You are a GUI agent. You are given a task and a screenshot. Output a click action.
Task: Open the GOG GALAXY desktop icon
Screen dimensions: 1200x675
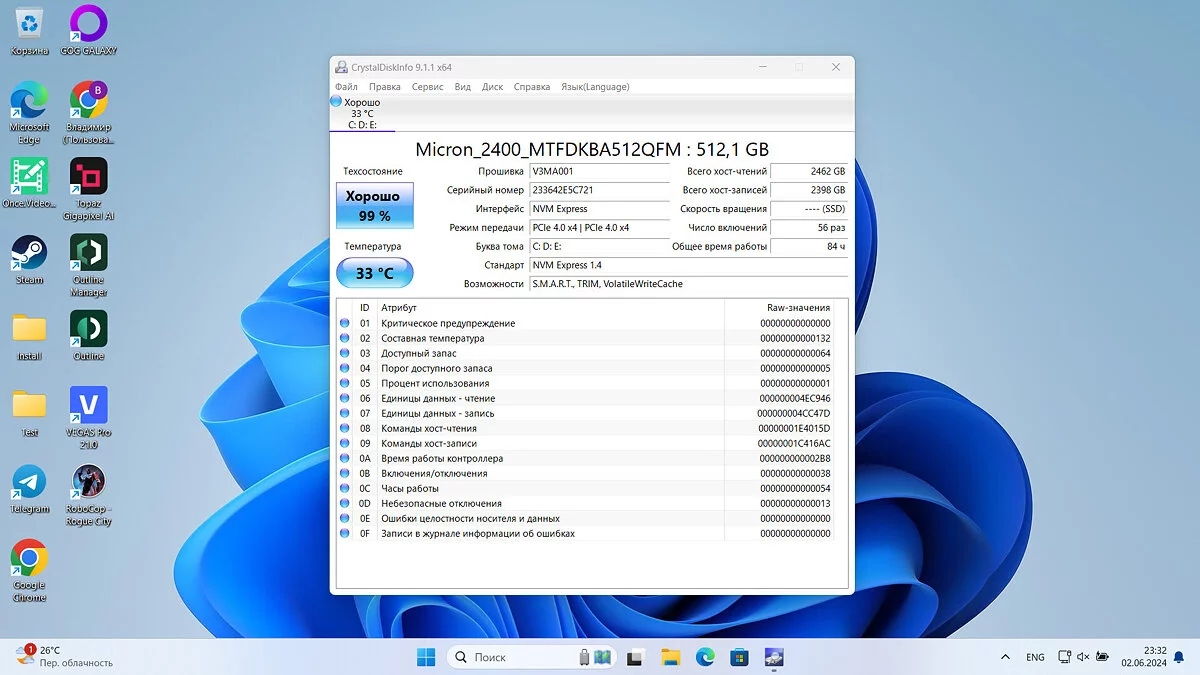pos(89,23)
